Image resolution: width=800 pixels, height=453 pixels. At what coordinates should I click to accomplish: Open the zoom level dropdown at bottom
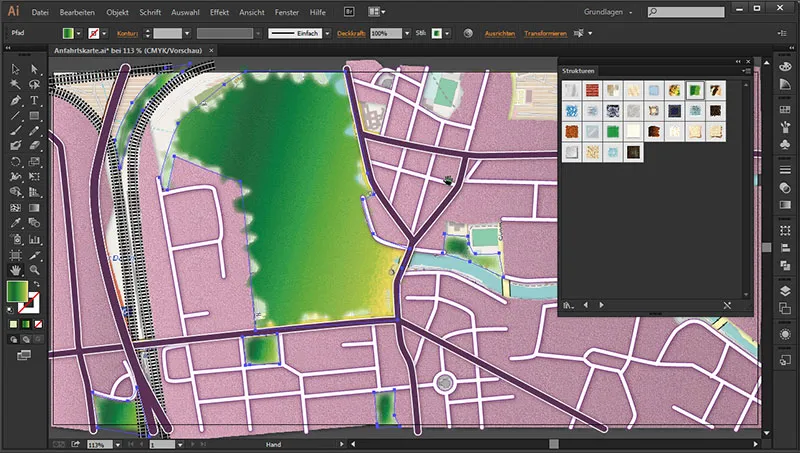click(x=118, y=445)
